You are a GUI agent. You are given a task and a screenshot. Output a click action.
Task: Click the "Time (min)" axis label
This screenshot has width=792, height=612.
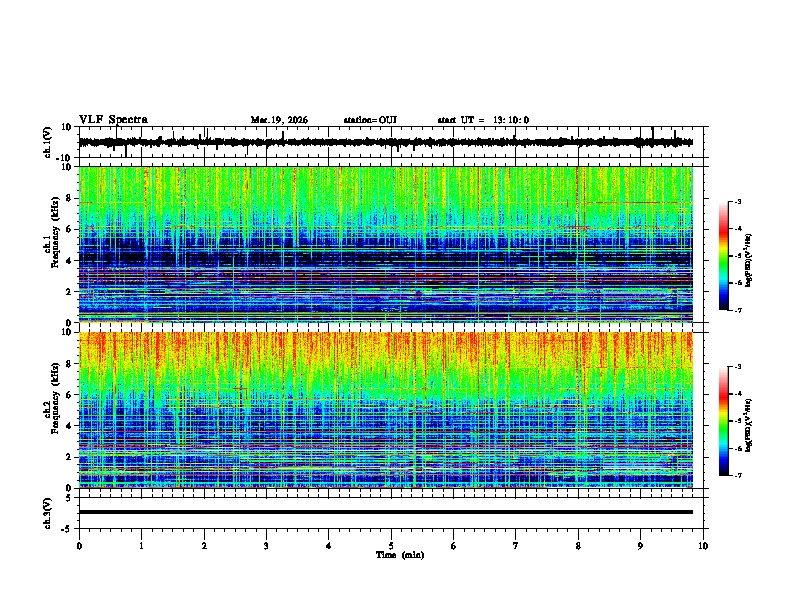click(400, 555)
